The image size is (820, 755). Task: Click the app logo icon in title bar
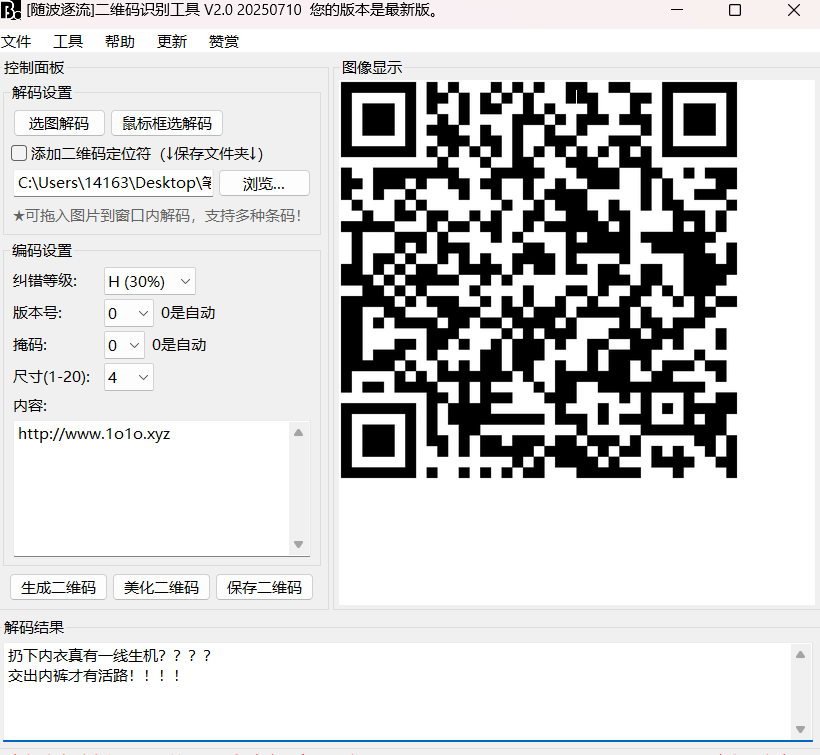[12, 11]
